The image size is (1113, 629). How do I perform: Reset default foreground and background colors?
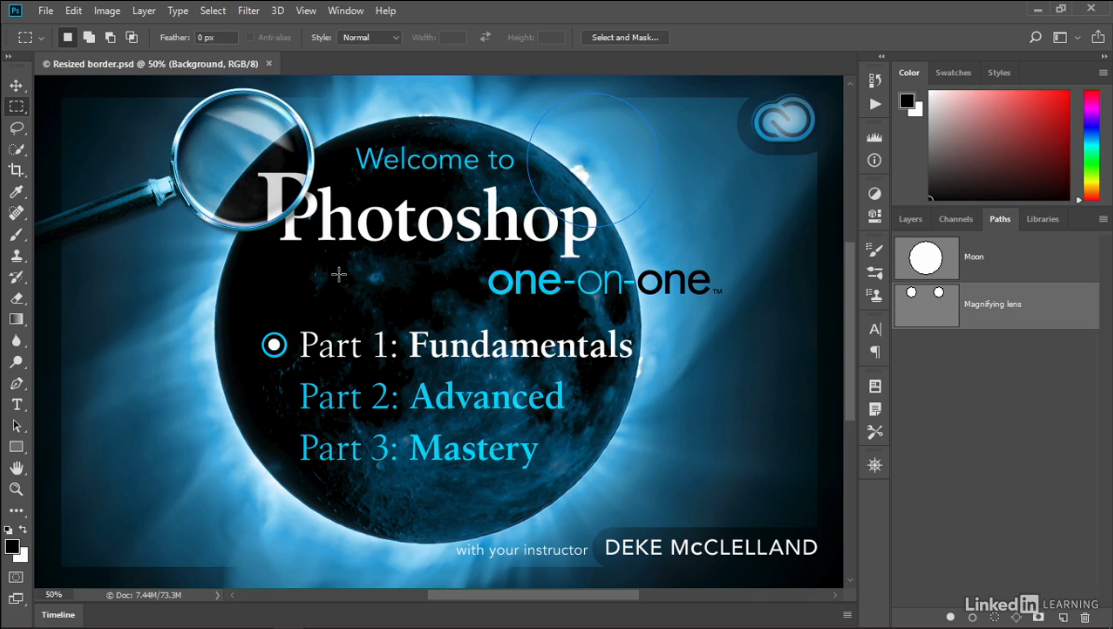[9, 530]
